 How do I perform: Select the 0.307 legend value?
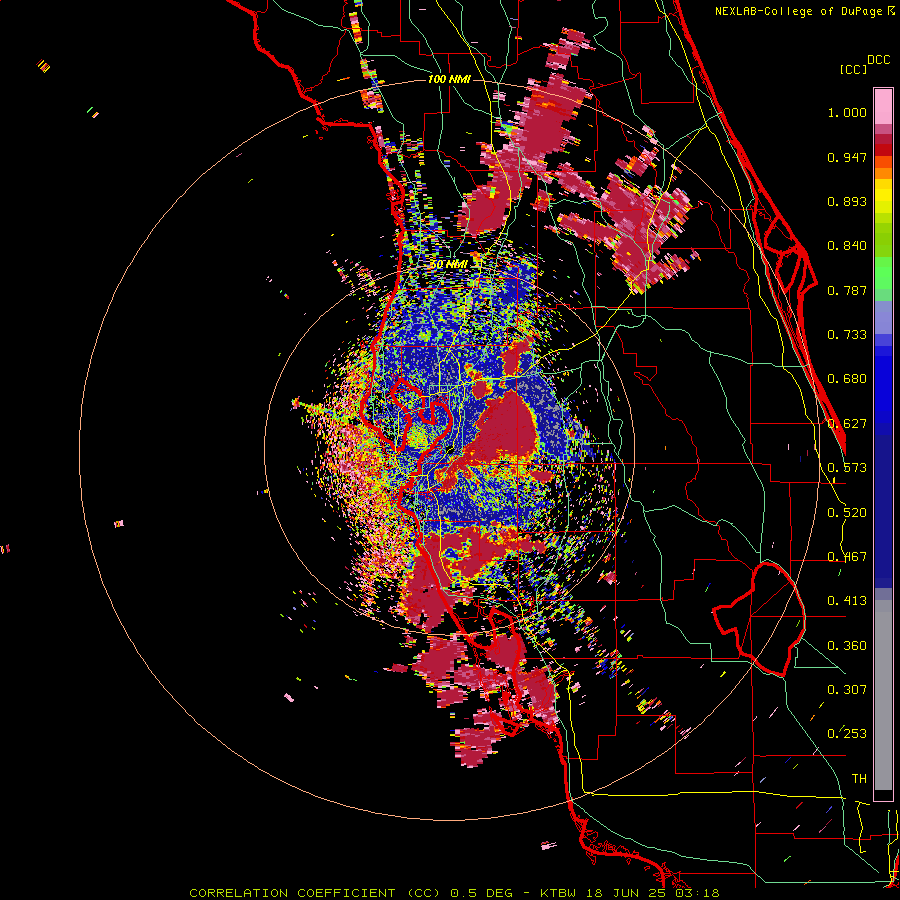point(847,690)
